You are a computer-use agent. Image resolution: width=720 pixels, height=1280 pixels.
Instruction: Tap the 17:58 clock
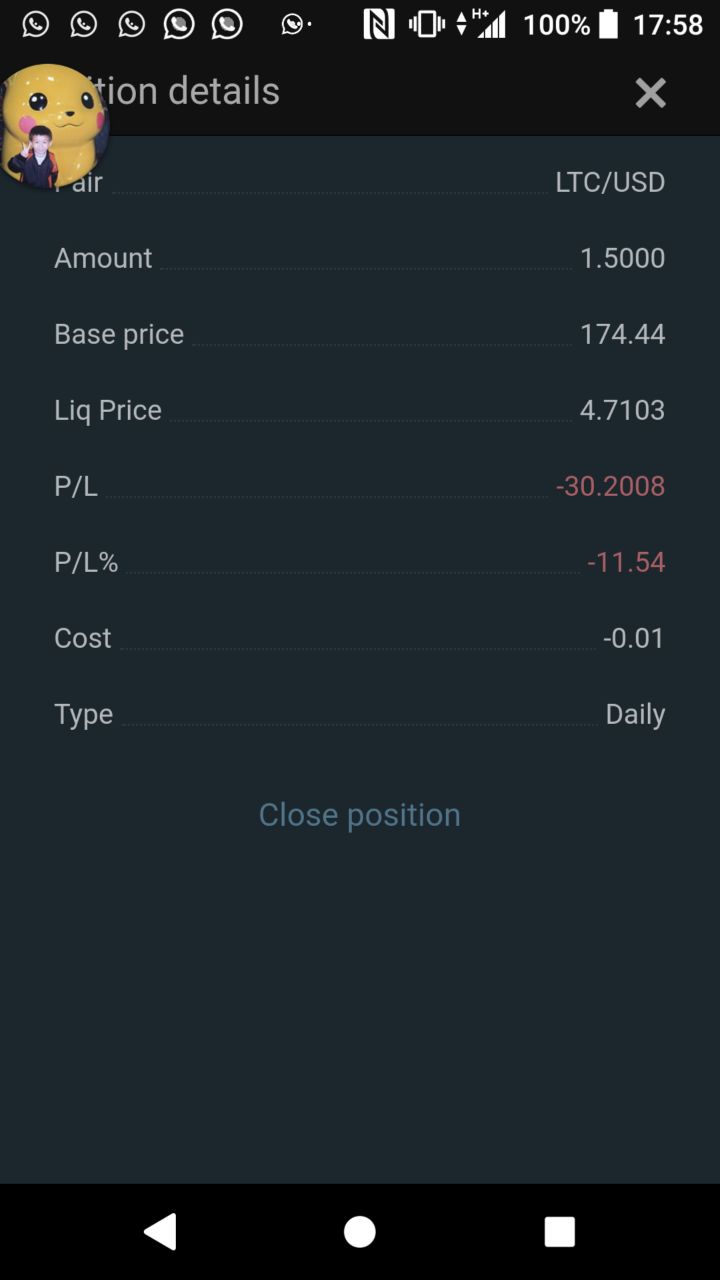click(668, 24)
